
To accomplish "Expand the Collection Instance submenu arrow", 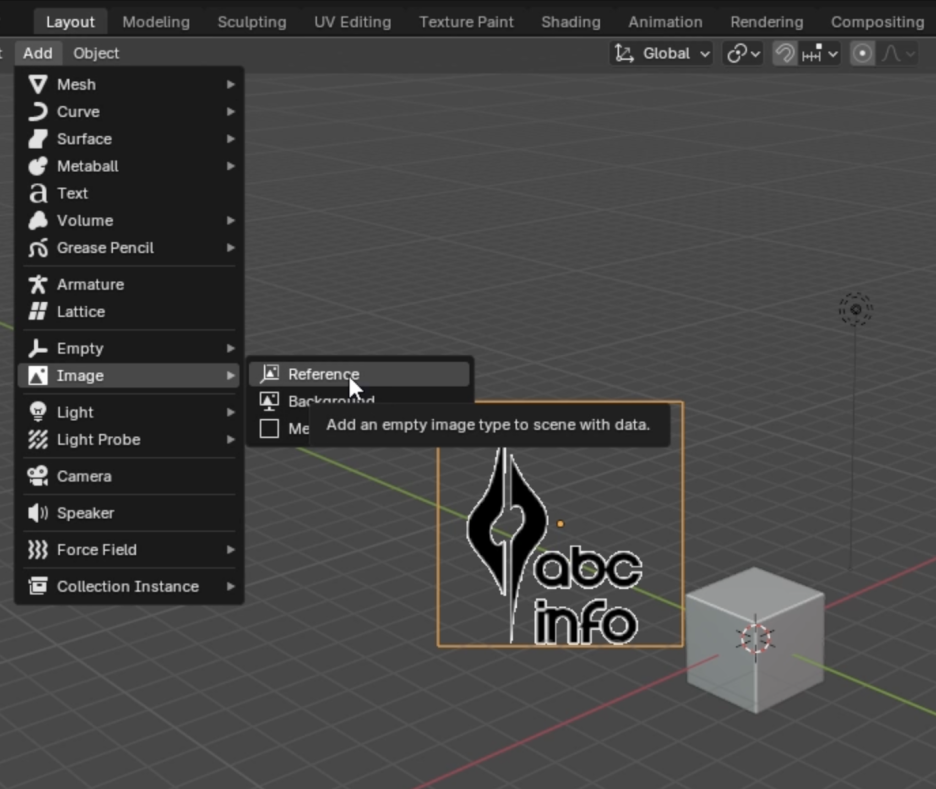I will [x=230, y=587].
